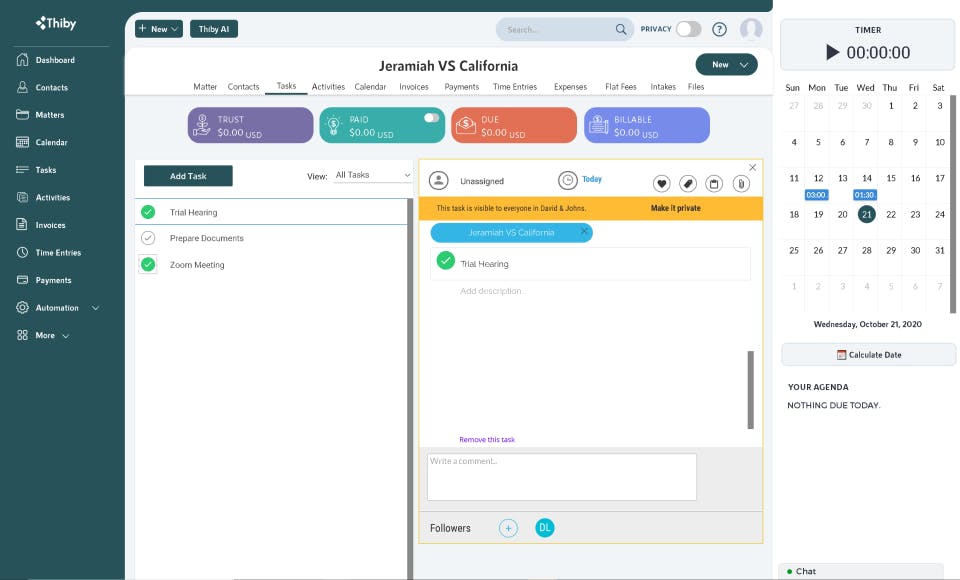960x580 pixels.
Task: Toggle the Privacy switch
Action: click(x=688, y=29)
